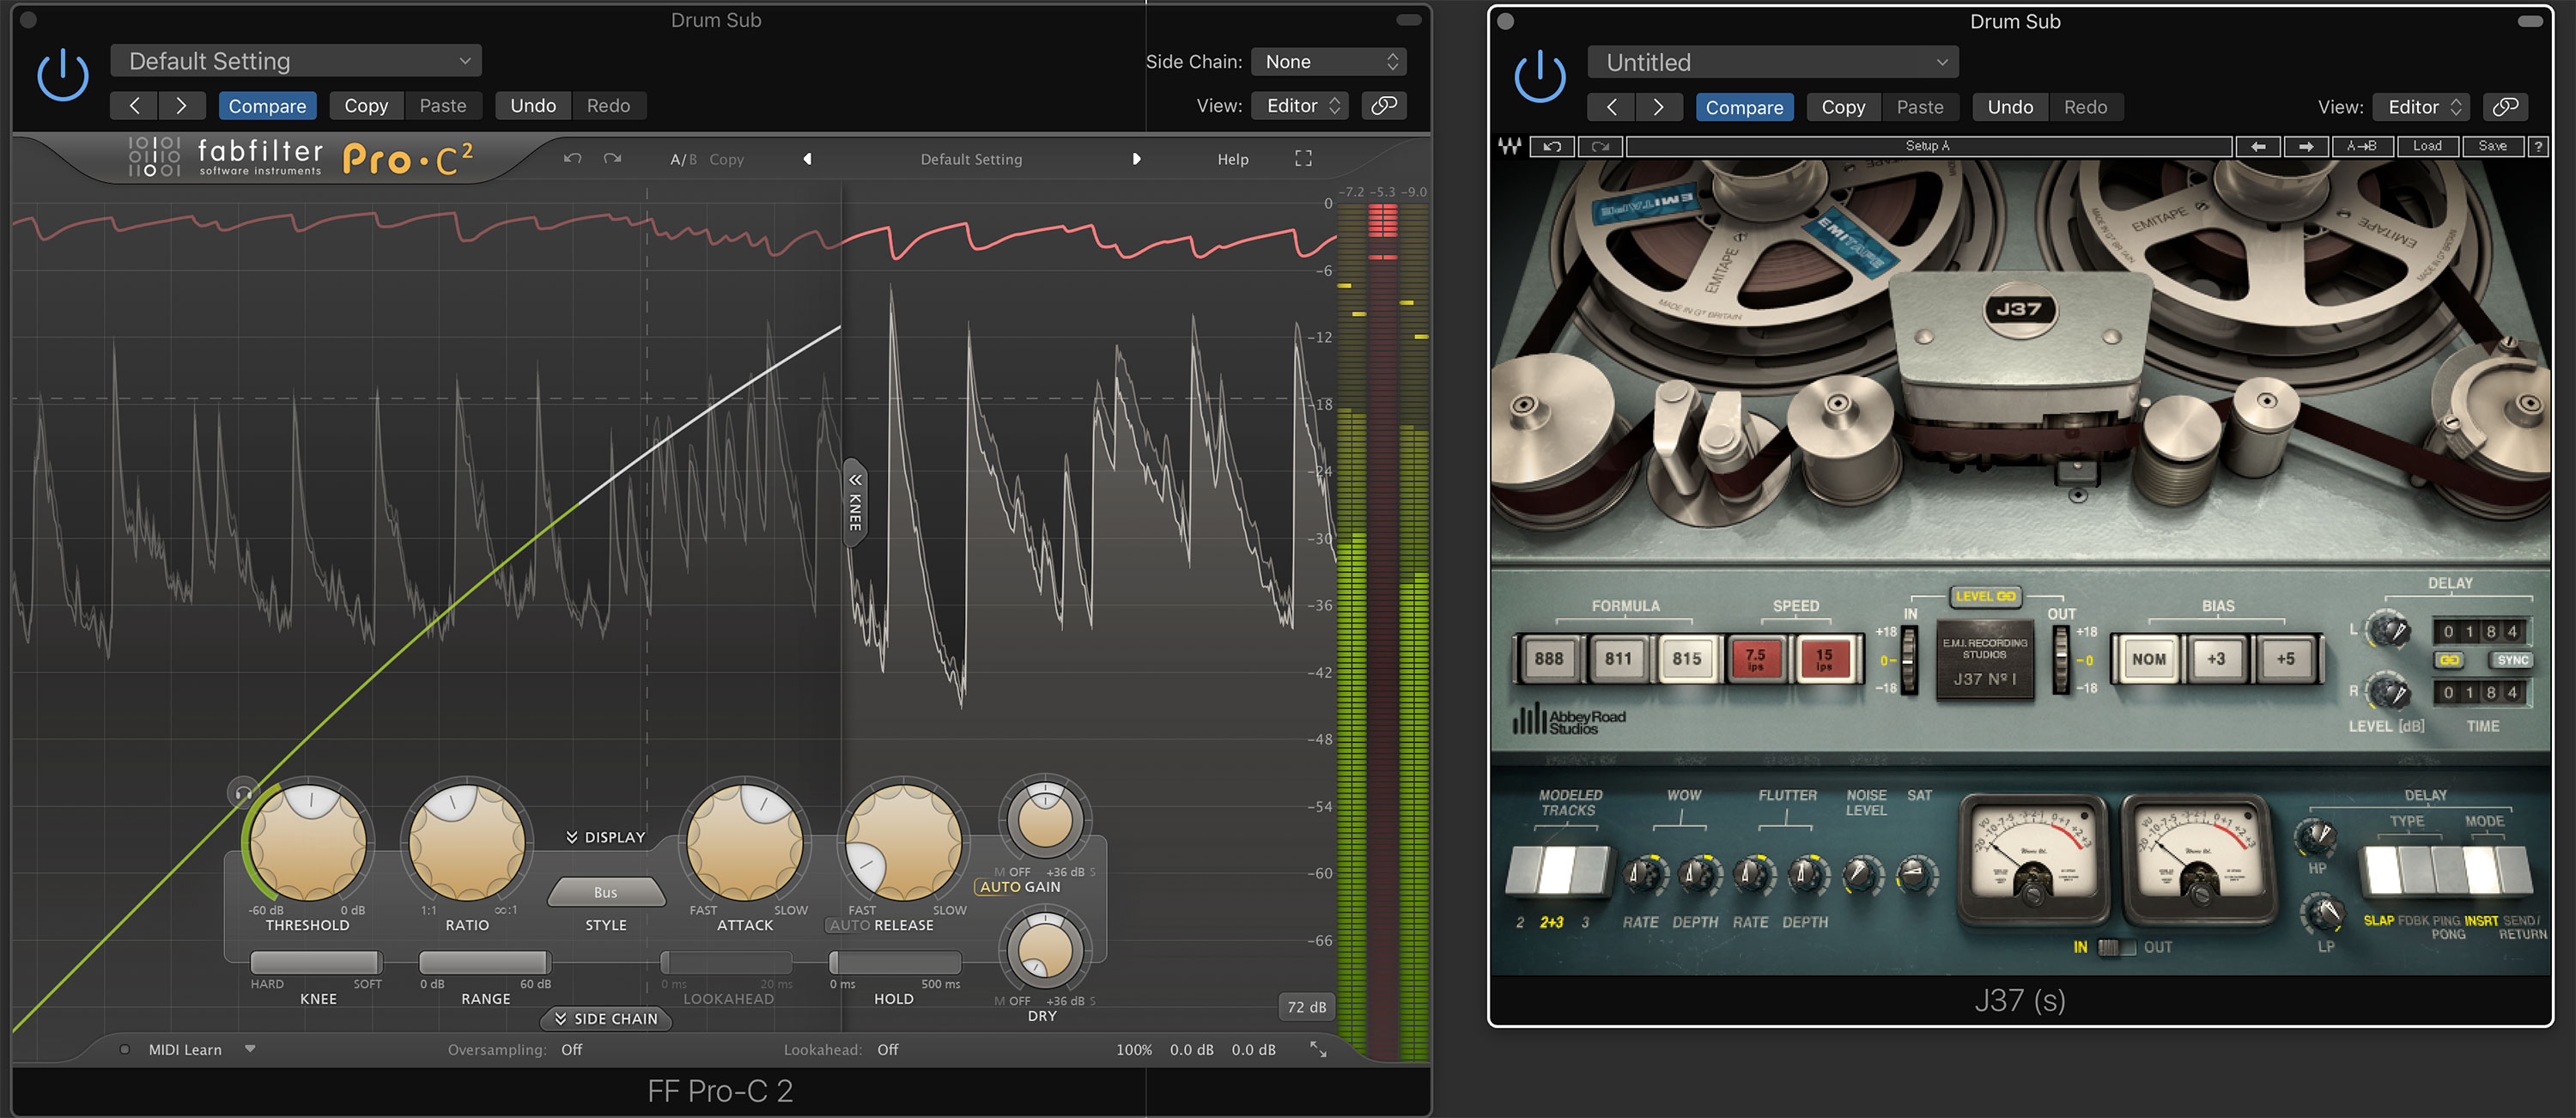Click the FabFilter undo arrow icon
The image size is (2576, 1118).
click(572, 158)
